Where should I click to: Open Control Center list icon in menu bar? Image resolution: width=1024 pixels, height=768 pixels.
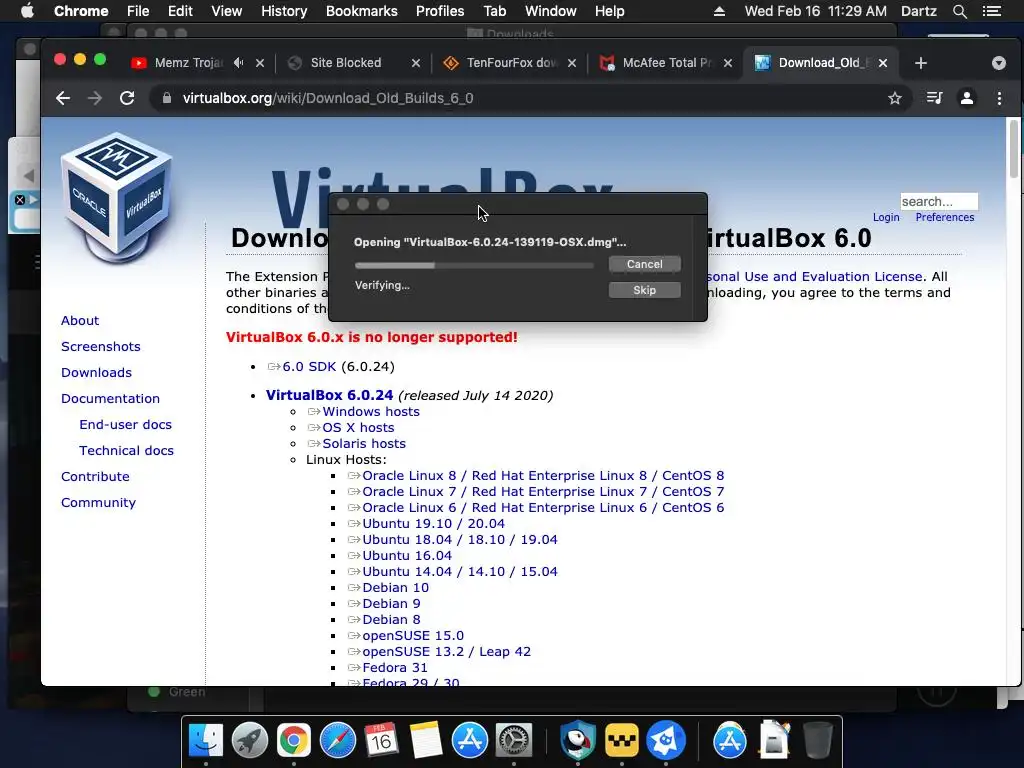[x=992, y=11]
